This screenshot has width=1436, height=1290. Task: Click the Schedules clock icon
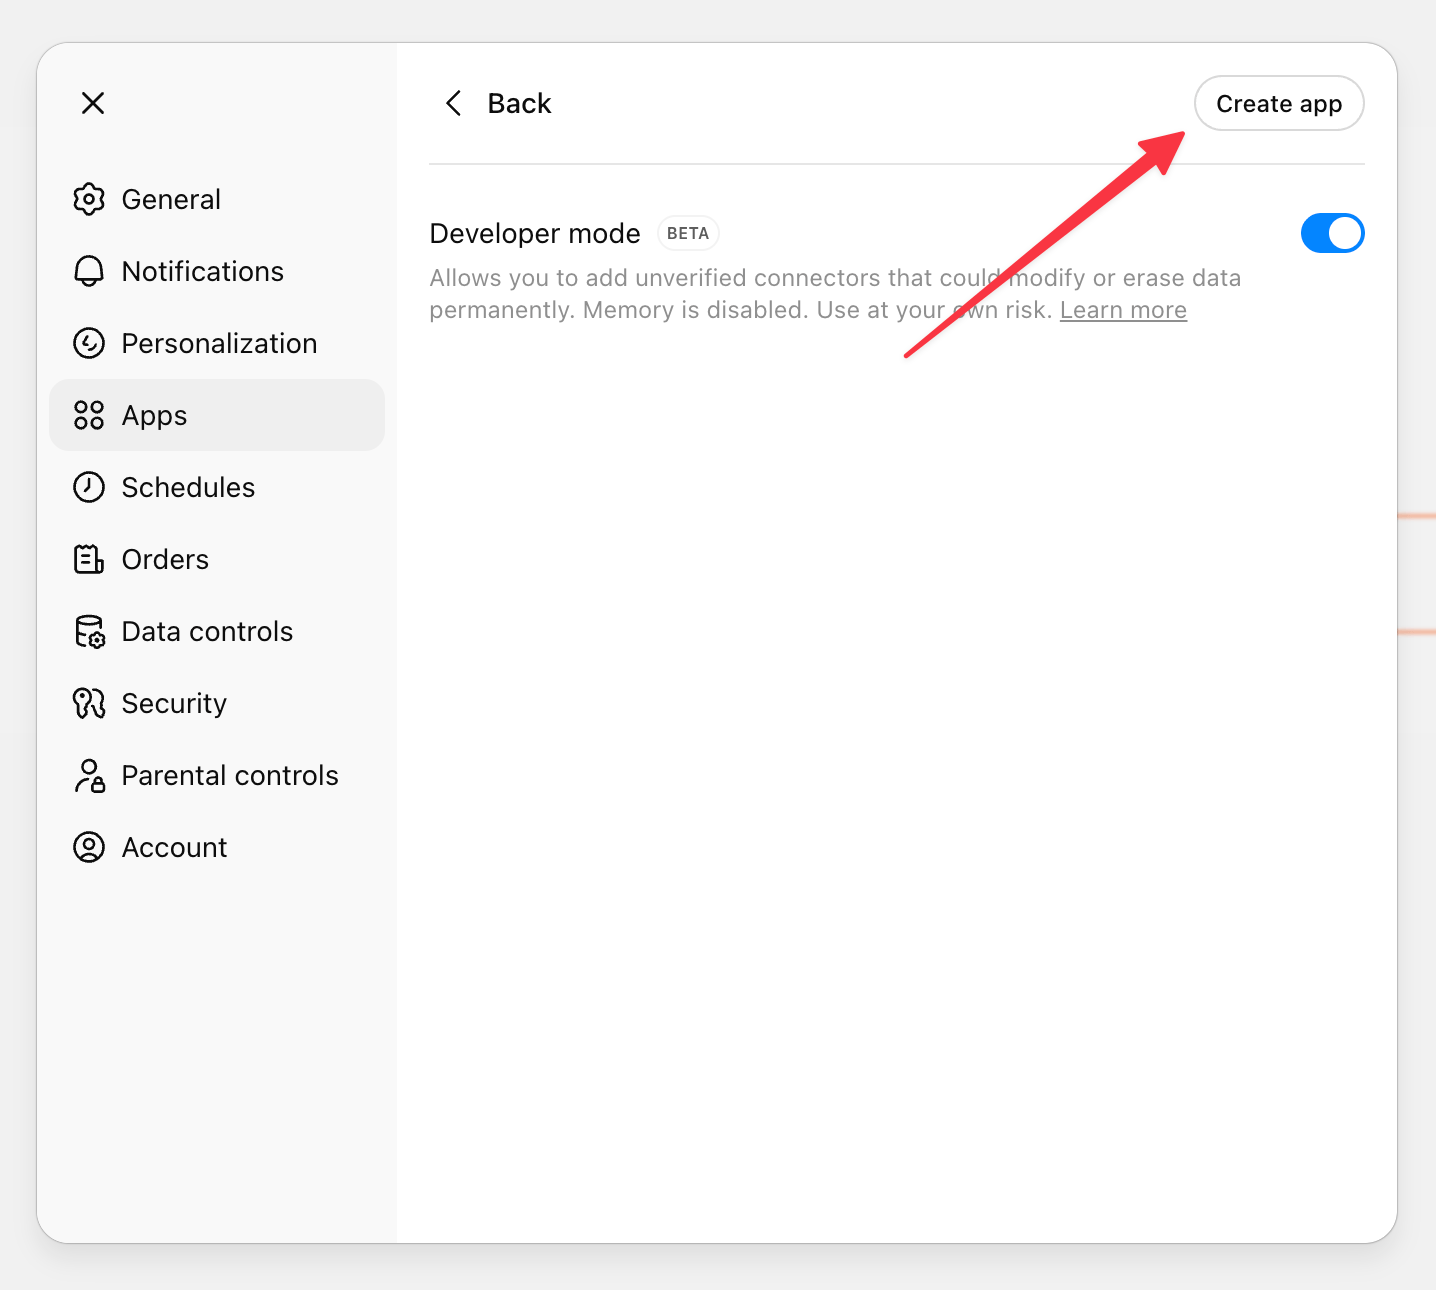tap(89, 487)
